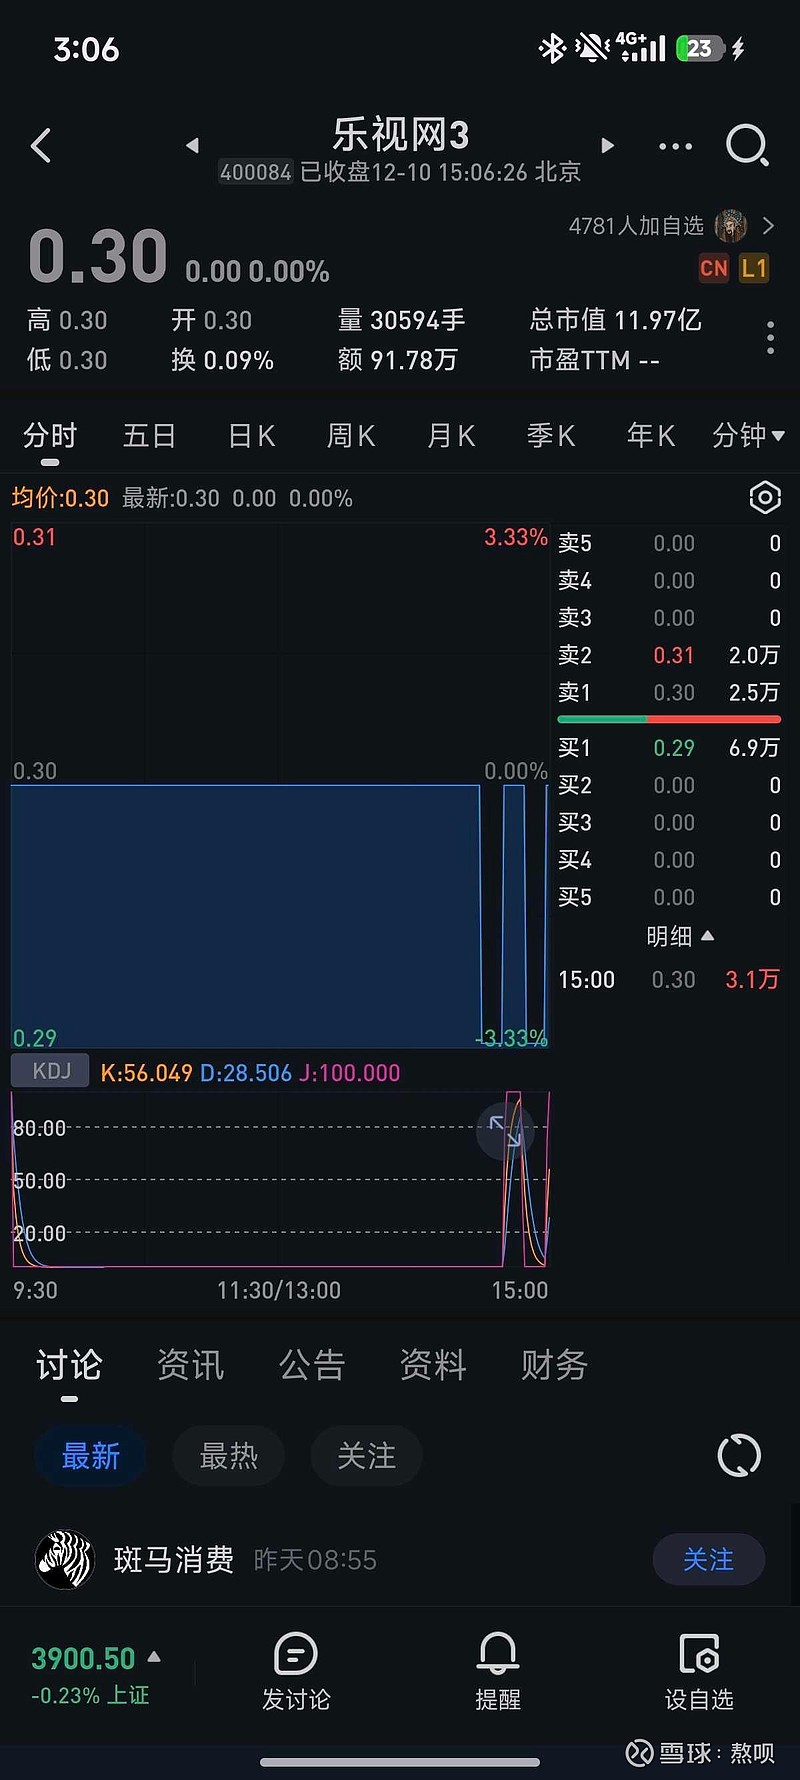Tap the 卖1 order row at 0.30

(668, 692)
